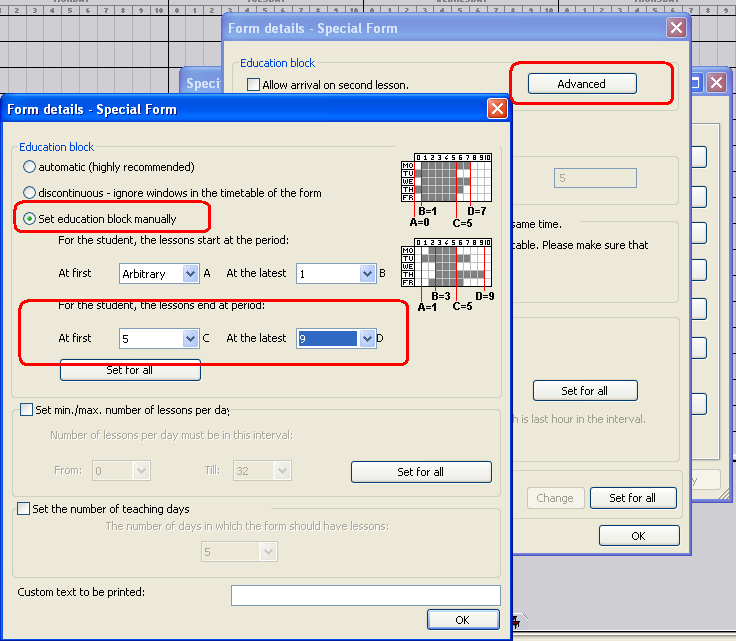Screen dimensions: 736x641
Task: Select Set education block manually option
Action: click(x=30, y=219)
